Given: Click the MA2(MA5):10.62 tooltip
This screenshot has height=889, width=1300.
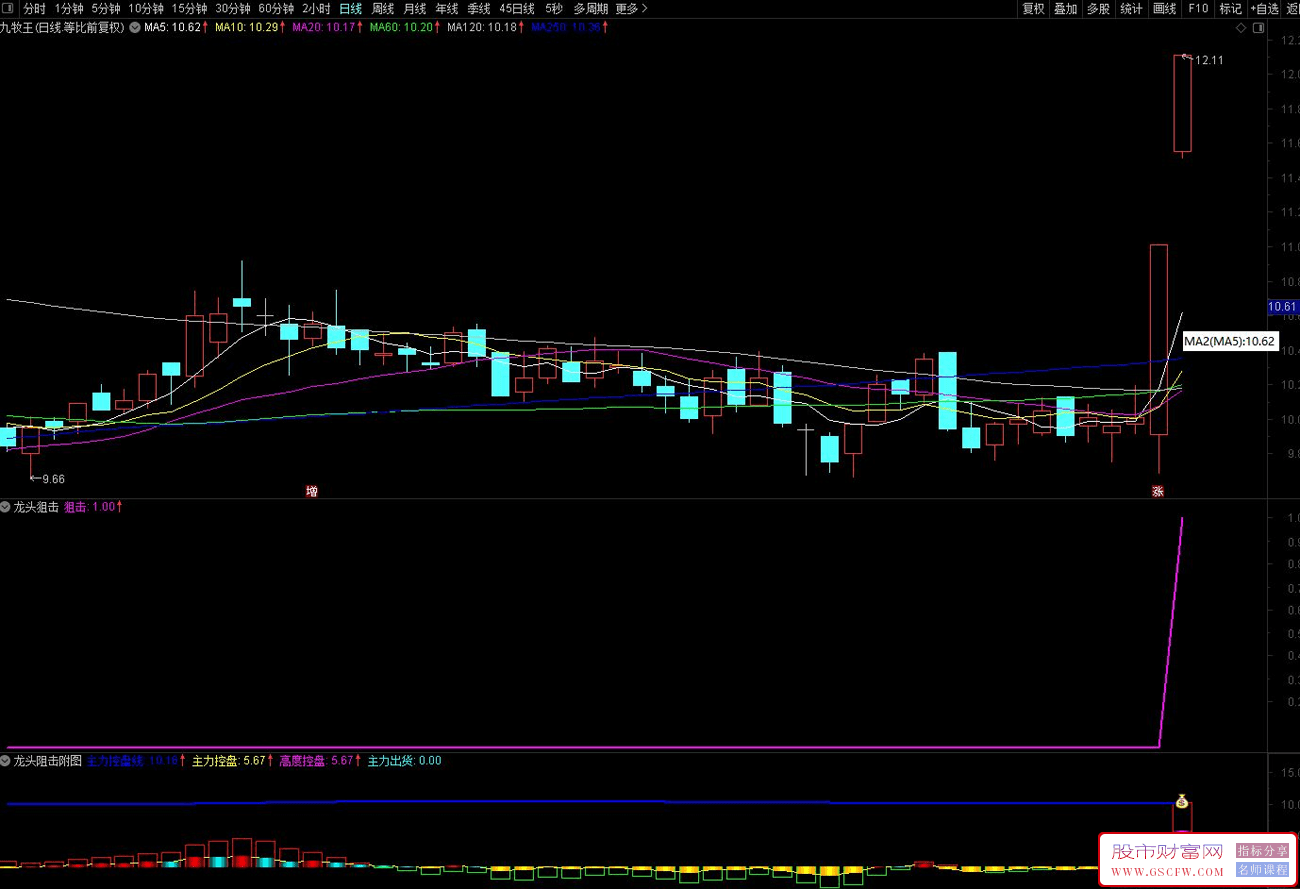Looking at the screenshot, I should [1229, 341].
